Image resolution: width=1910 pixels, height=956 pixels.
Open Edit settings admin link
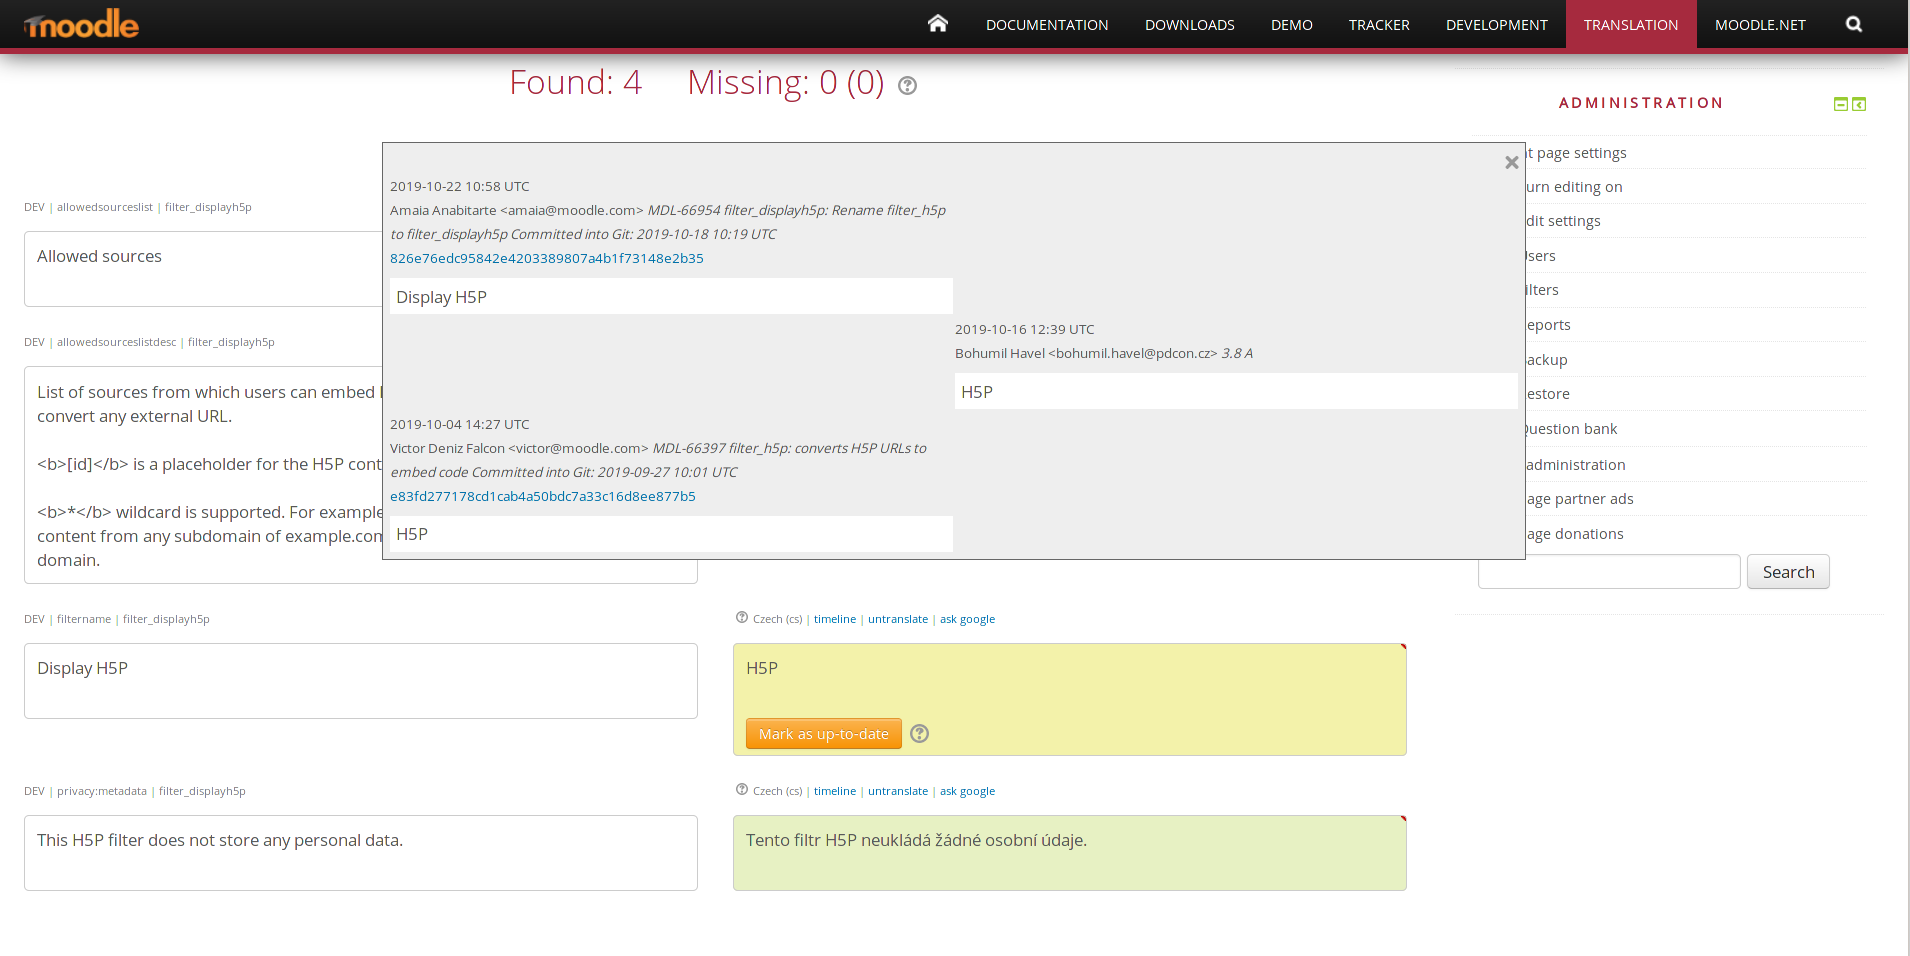point(1564,221)
